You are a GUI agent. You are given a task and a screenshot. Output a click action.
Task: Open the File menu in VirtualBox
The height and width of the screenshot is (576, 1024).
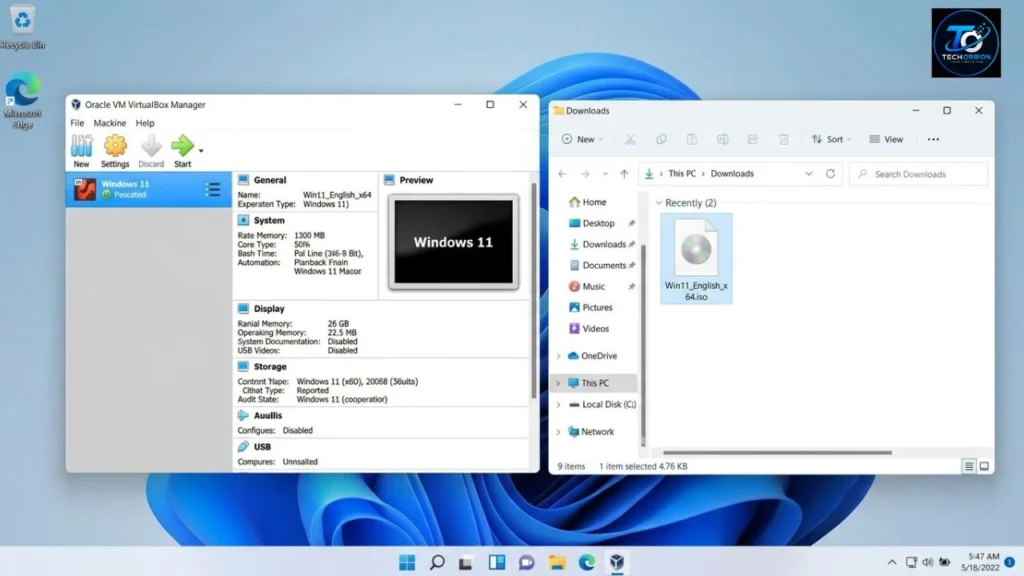click(77, 123)
